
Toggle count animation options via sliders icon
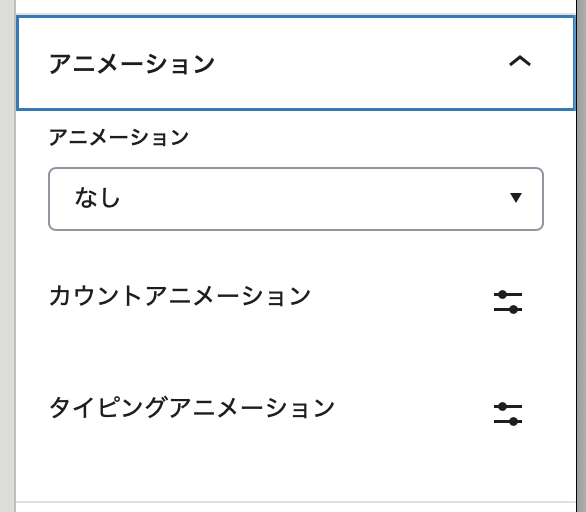[x=508, y=302]
